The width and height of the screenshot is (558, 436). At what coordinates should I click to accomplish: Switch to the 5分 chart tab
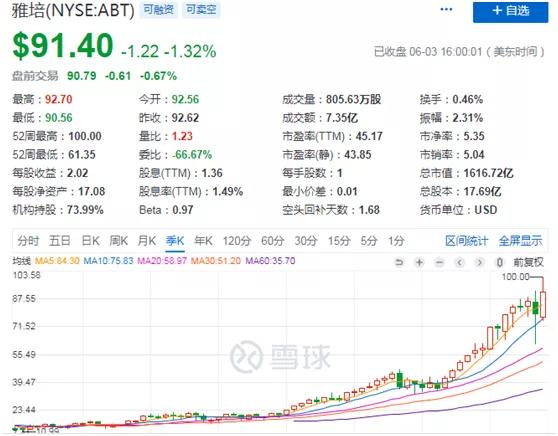pos(369,241)
